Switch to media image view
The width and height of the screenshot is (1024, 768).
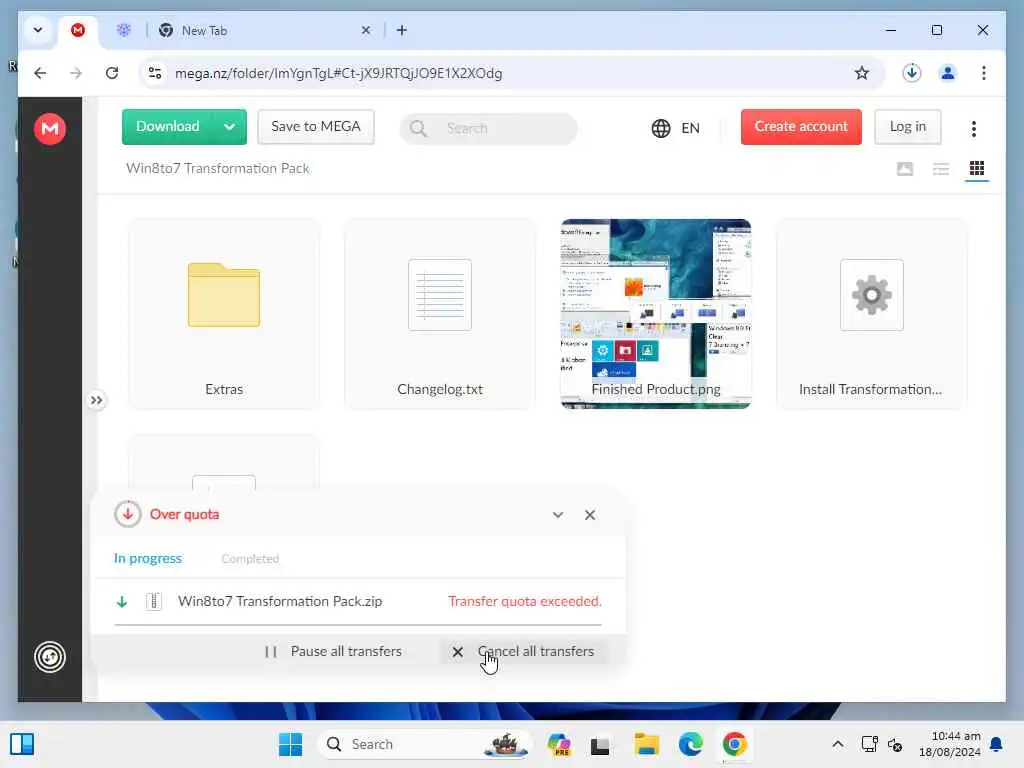[904, 169]
